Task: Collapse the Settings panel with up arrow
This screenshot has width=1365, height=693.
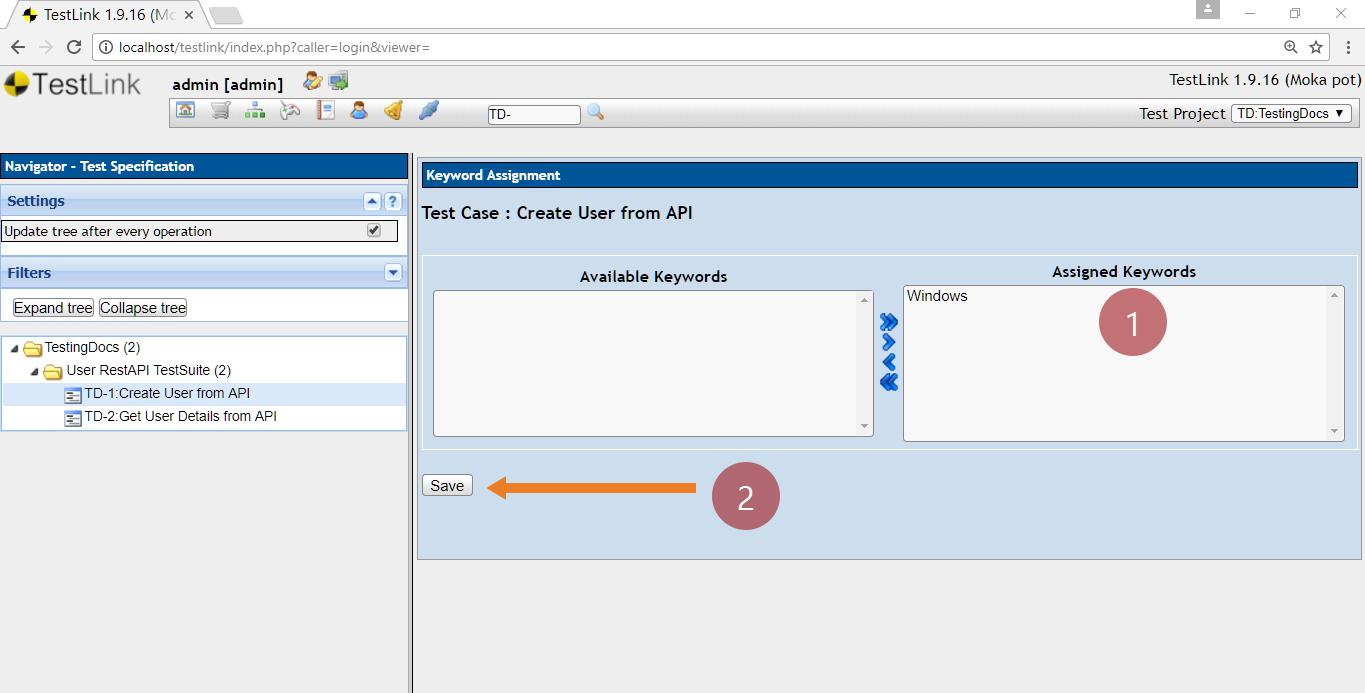Action: point(372,201)
